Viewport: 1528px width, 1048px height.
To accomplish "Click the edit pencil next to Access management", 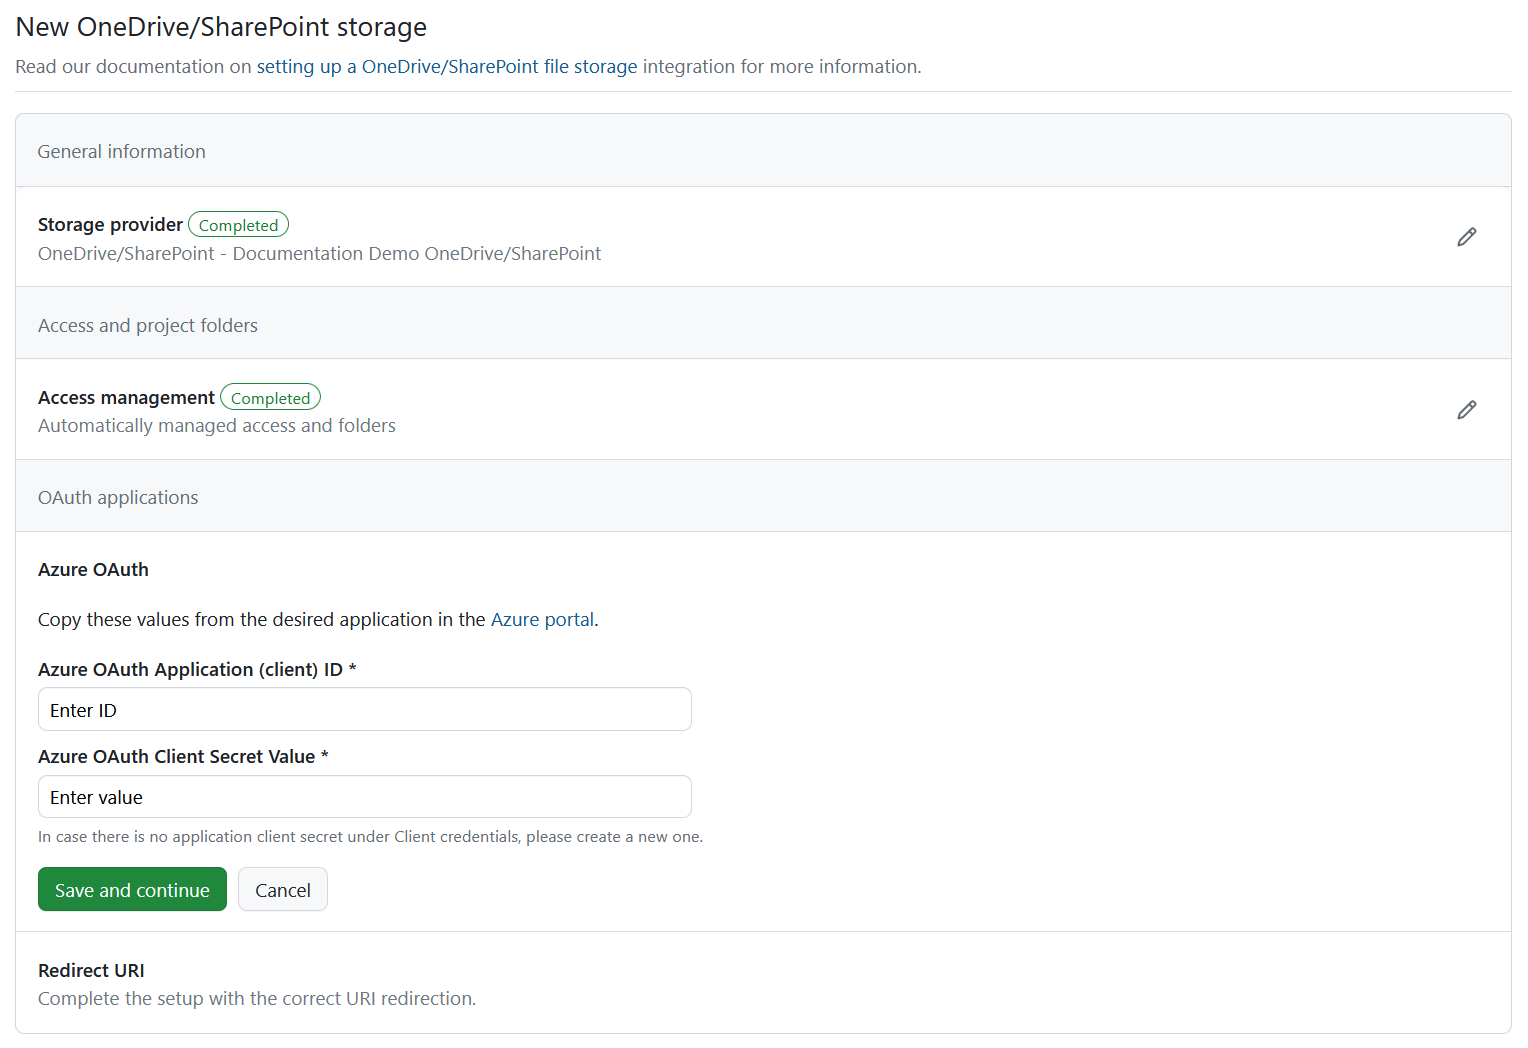I will point(1466,409).
